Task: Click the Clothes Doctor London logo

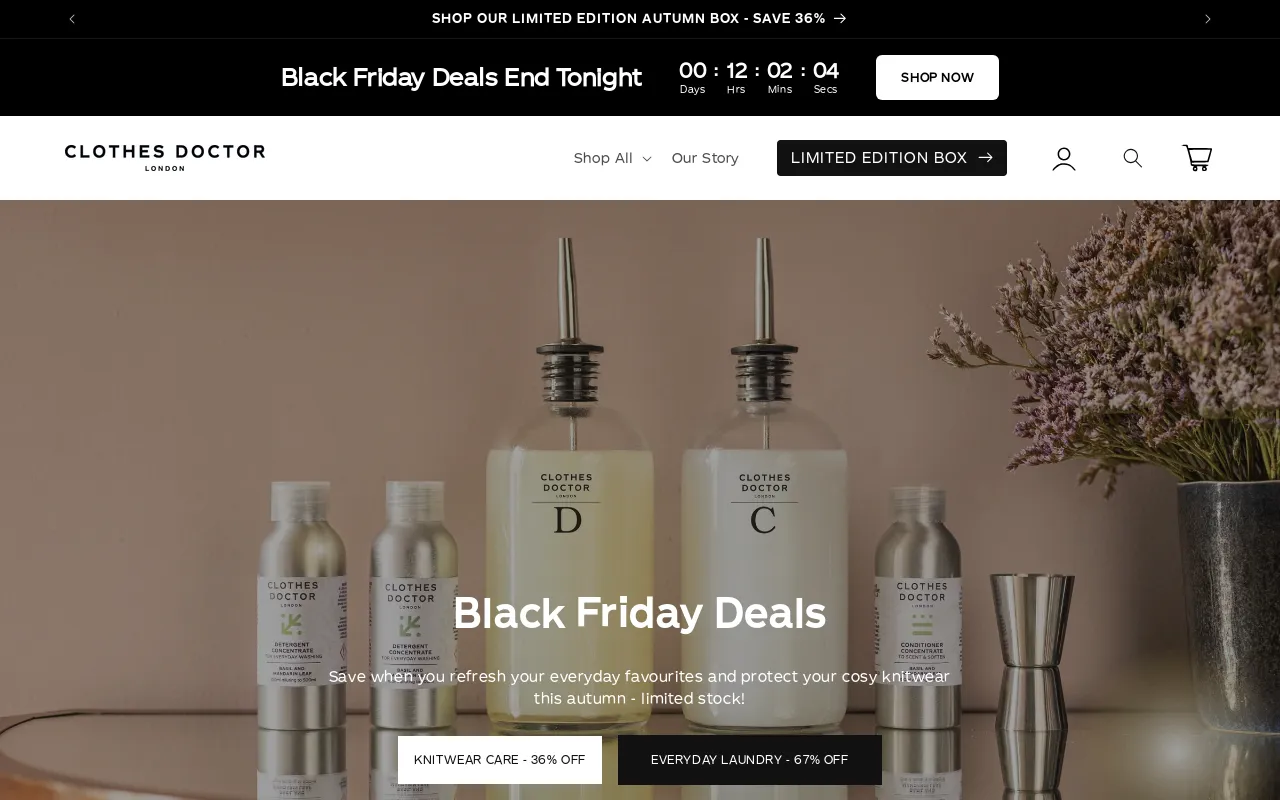Action: (x=165, y=158)
